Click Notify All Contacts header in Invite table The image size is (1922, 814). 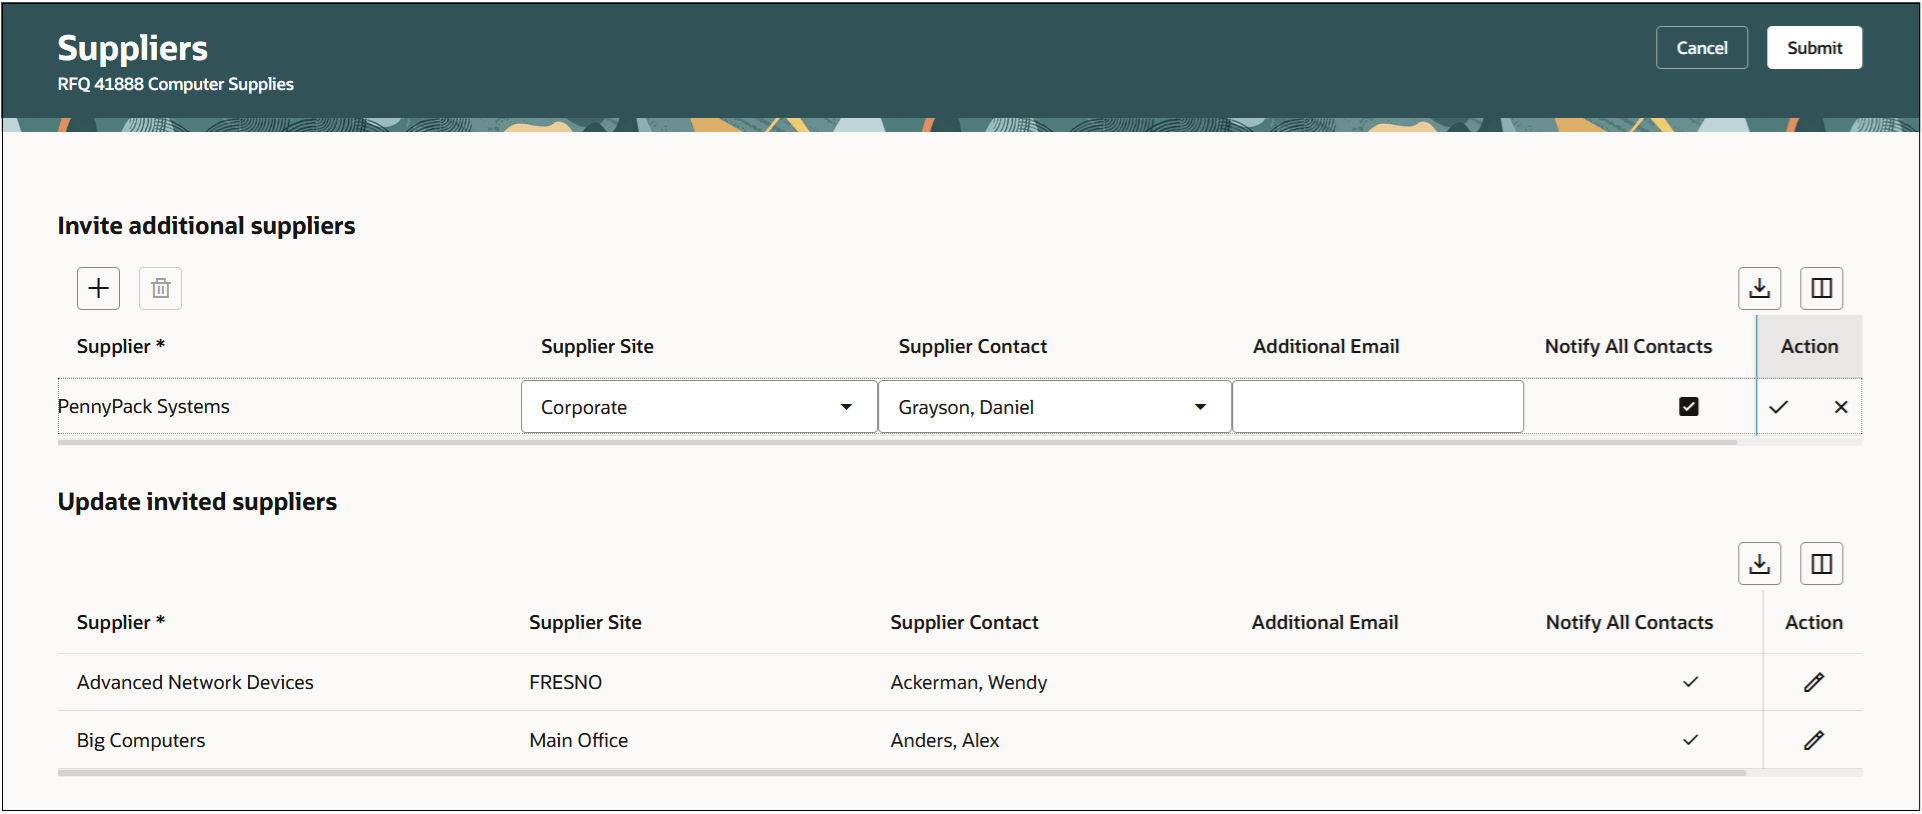(1628, 346)
